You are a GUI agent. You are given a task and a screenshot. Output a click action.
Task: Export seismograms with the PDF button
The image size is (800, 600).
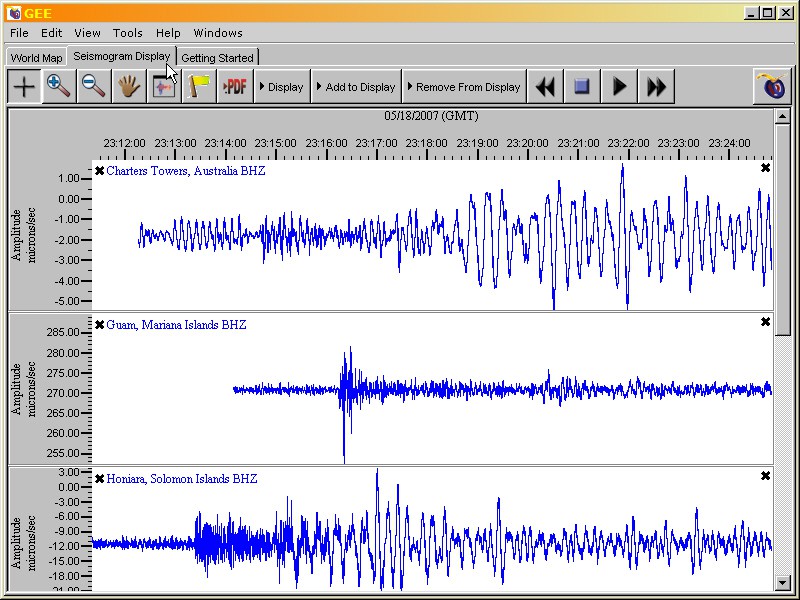[235, 87]
